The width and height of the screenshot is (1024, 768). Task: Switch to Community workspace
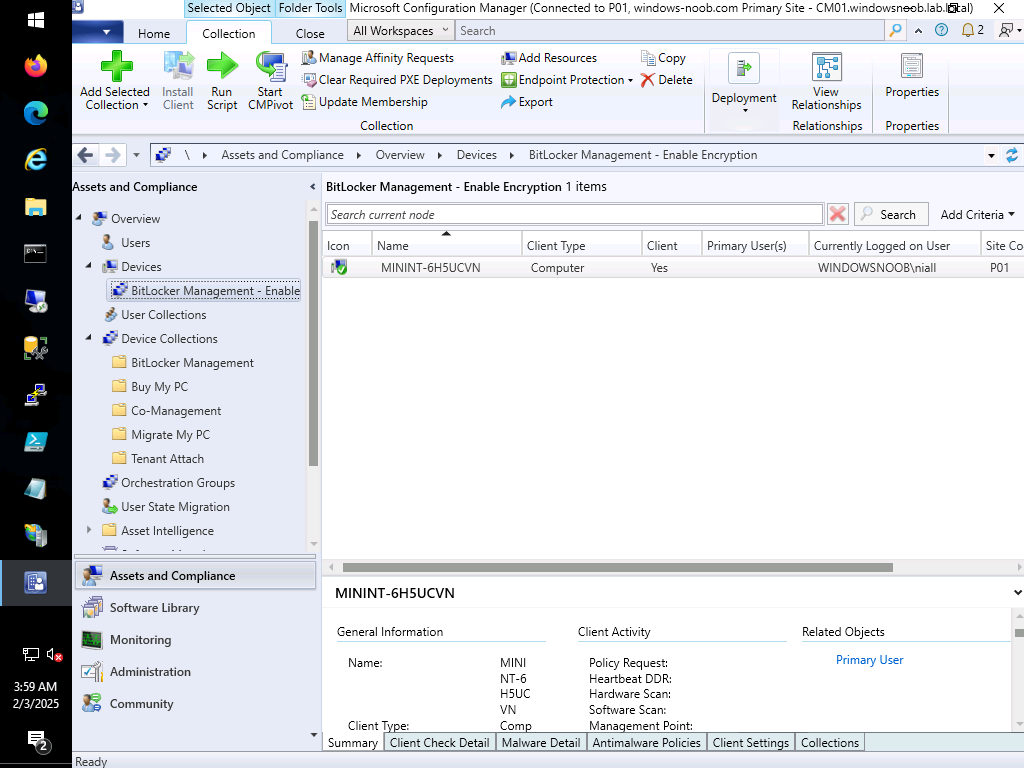[x=196, y=704]
